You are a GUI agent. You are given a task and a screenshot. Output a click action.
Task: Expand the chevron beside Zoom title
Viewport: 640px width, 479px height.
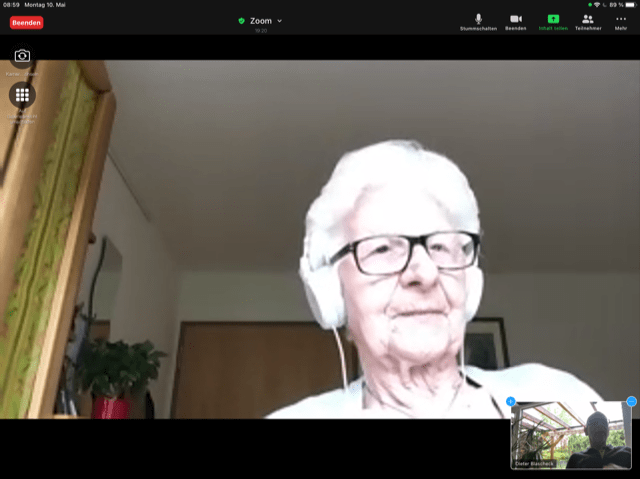tap(279, 20)
